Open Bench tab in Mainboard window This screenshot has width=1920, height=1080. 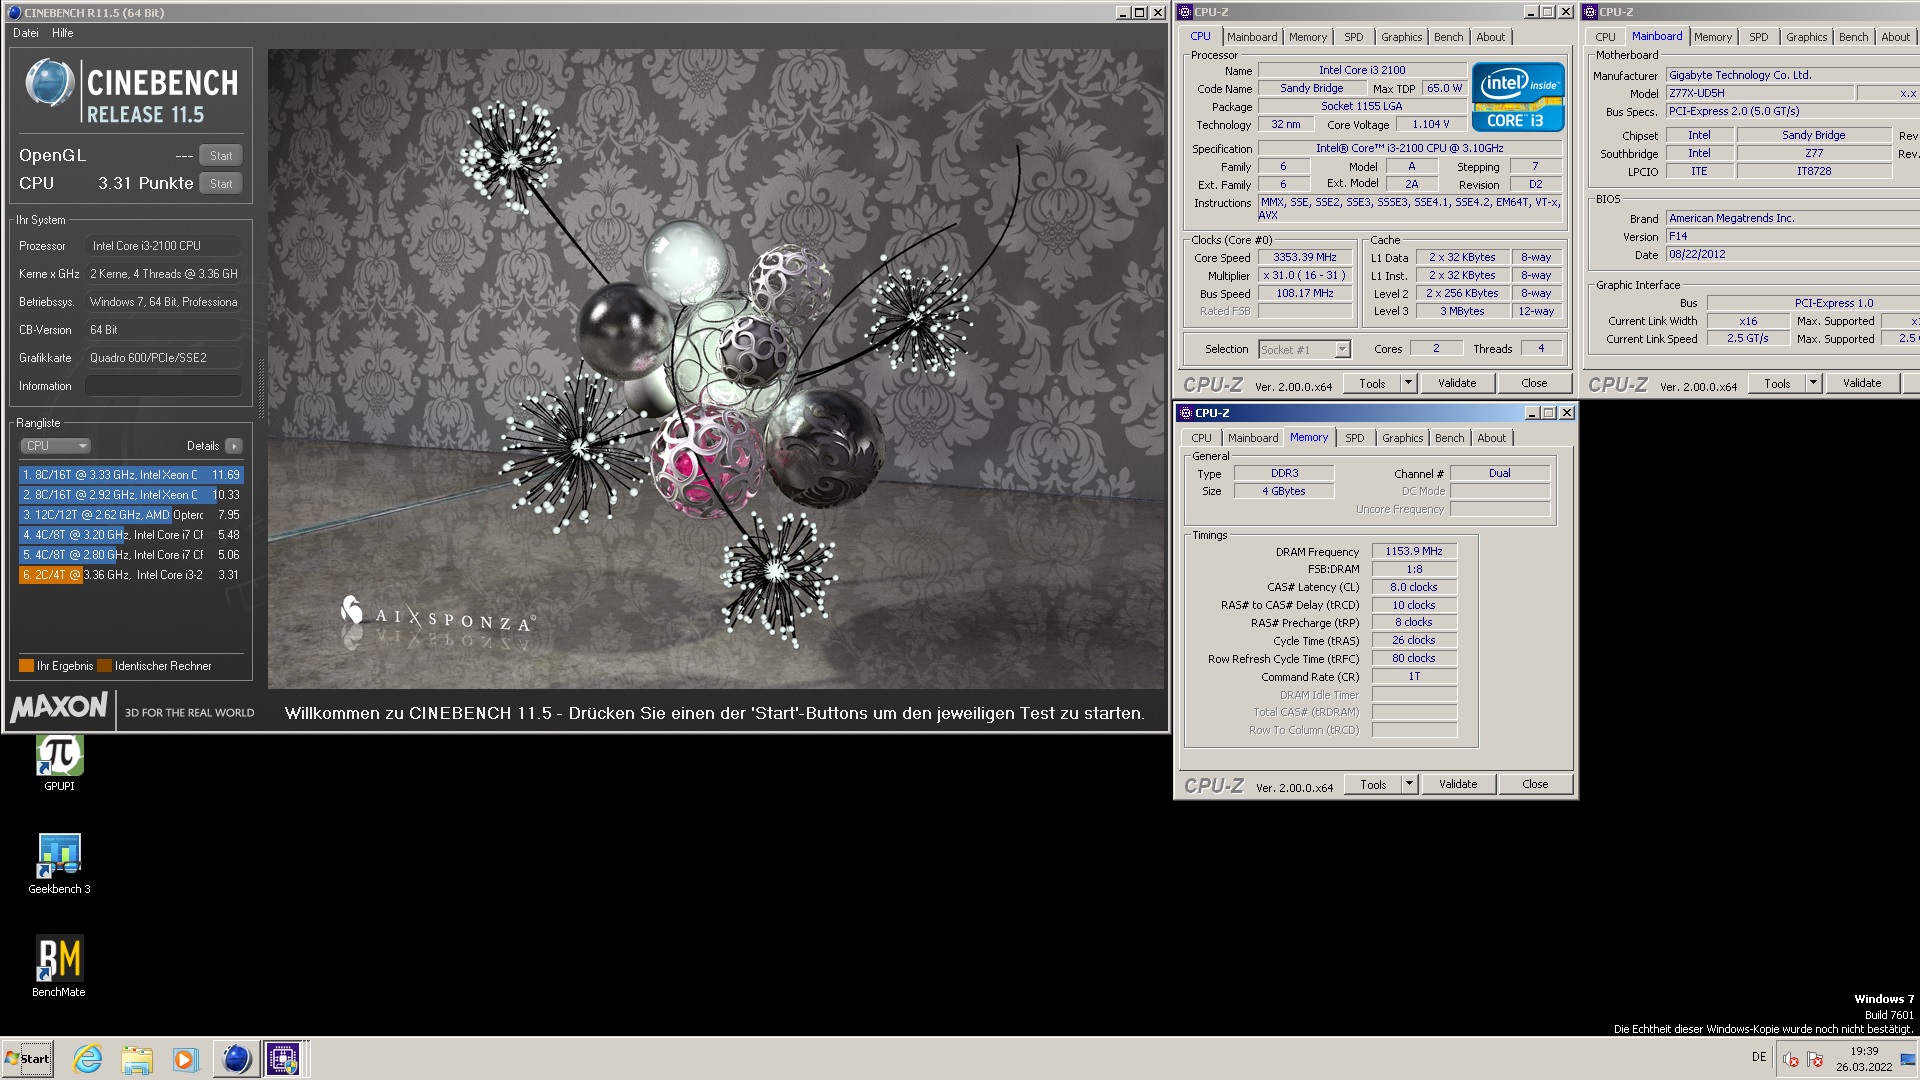tap(1853, 37)
